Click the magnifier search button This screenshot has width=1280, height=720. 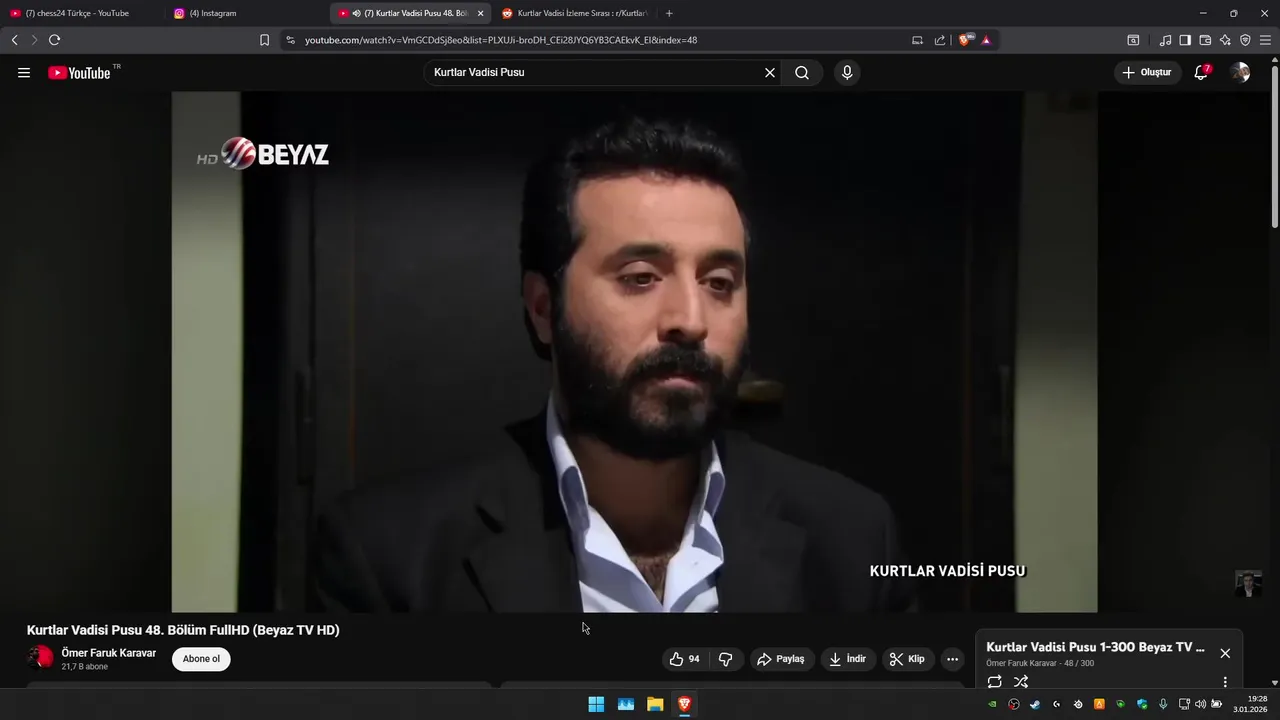(x=802, y=73)
